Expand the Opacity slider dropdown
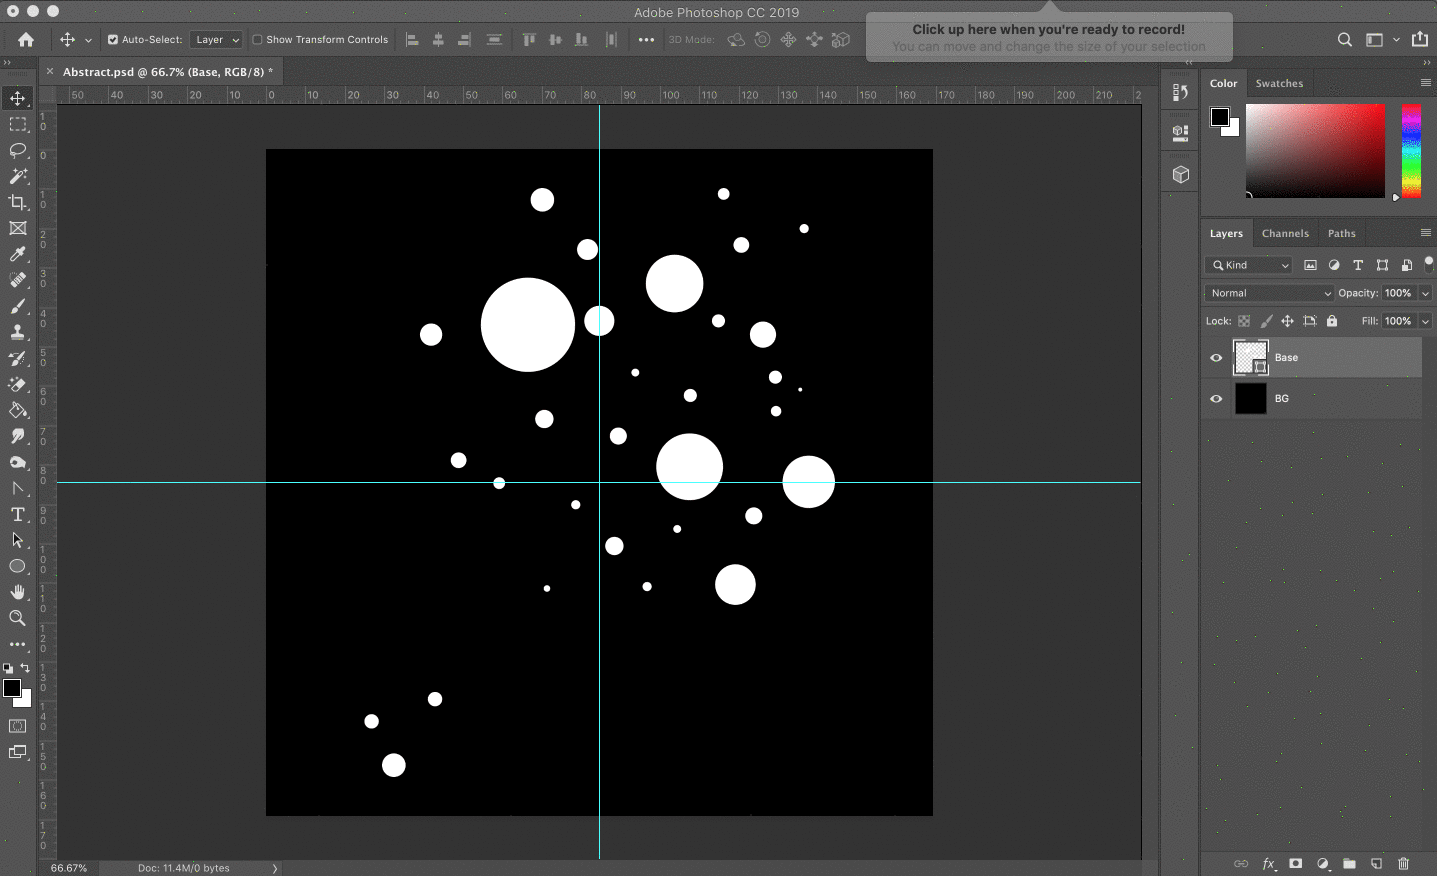This screenshot has height=876, width=1437. point(1425,293)
